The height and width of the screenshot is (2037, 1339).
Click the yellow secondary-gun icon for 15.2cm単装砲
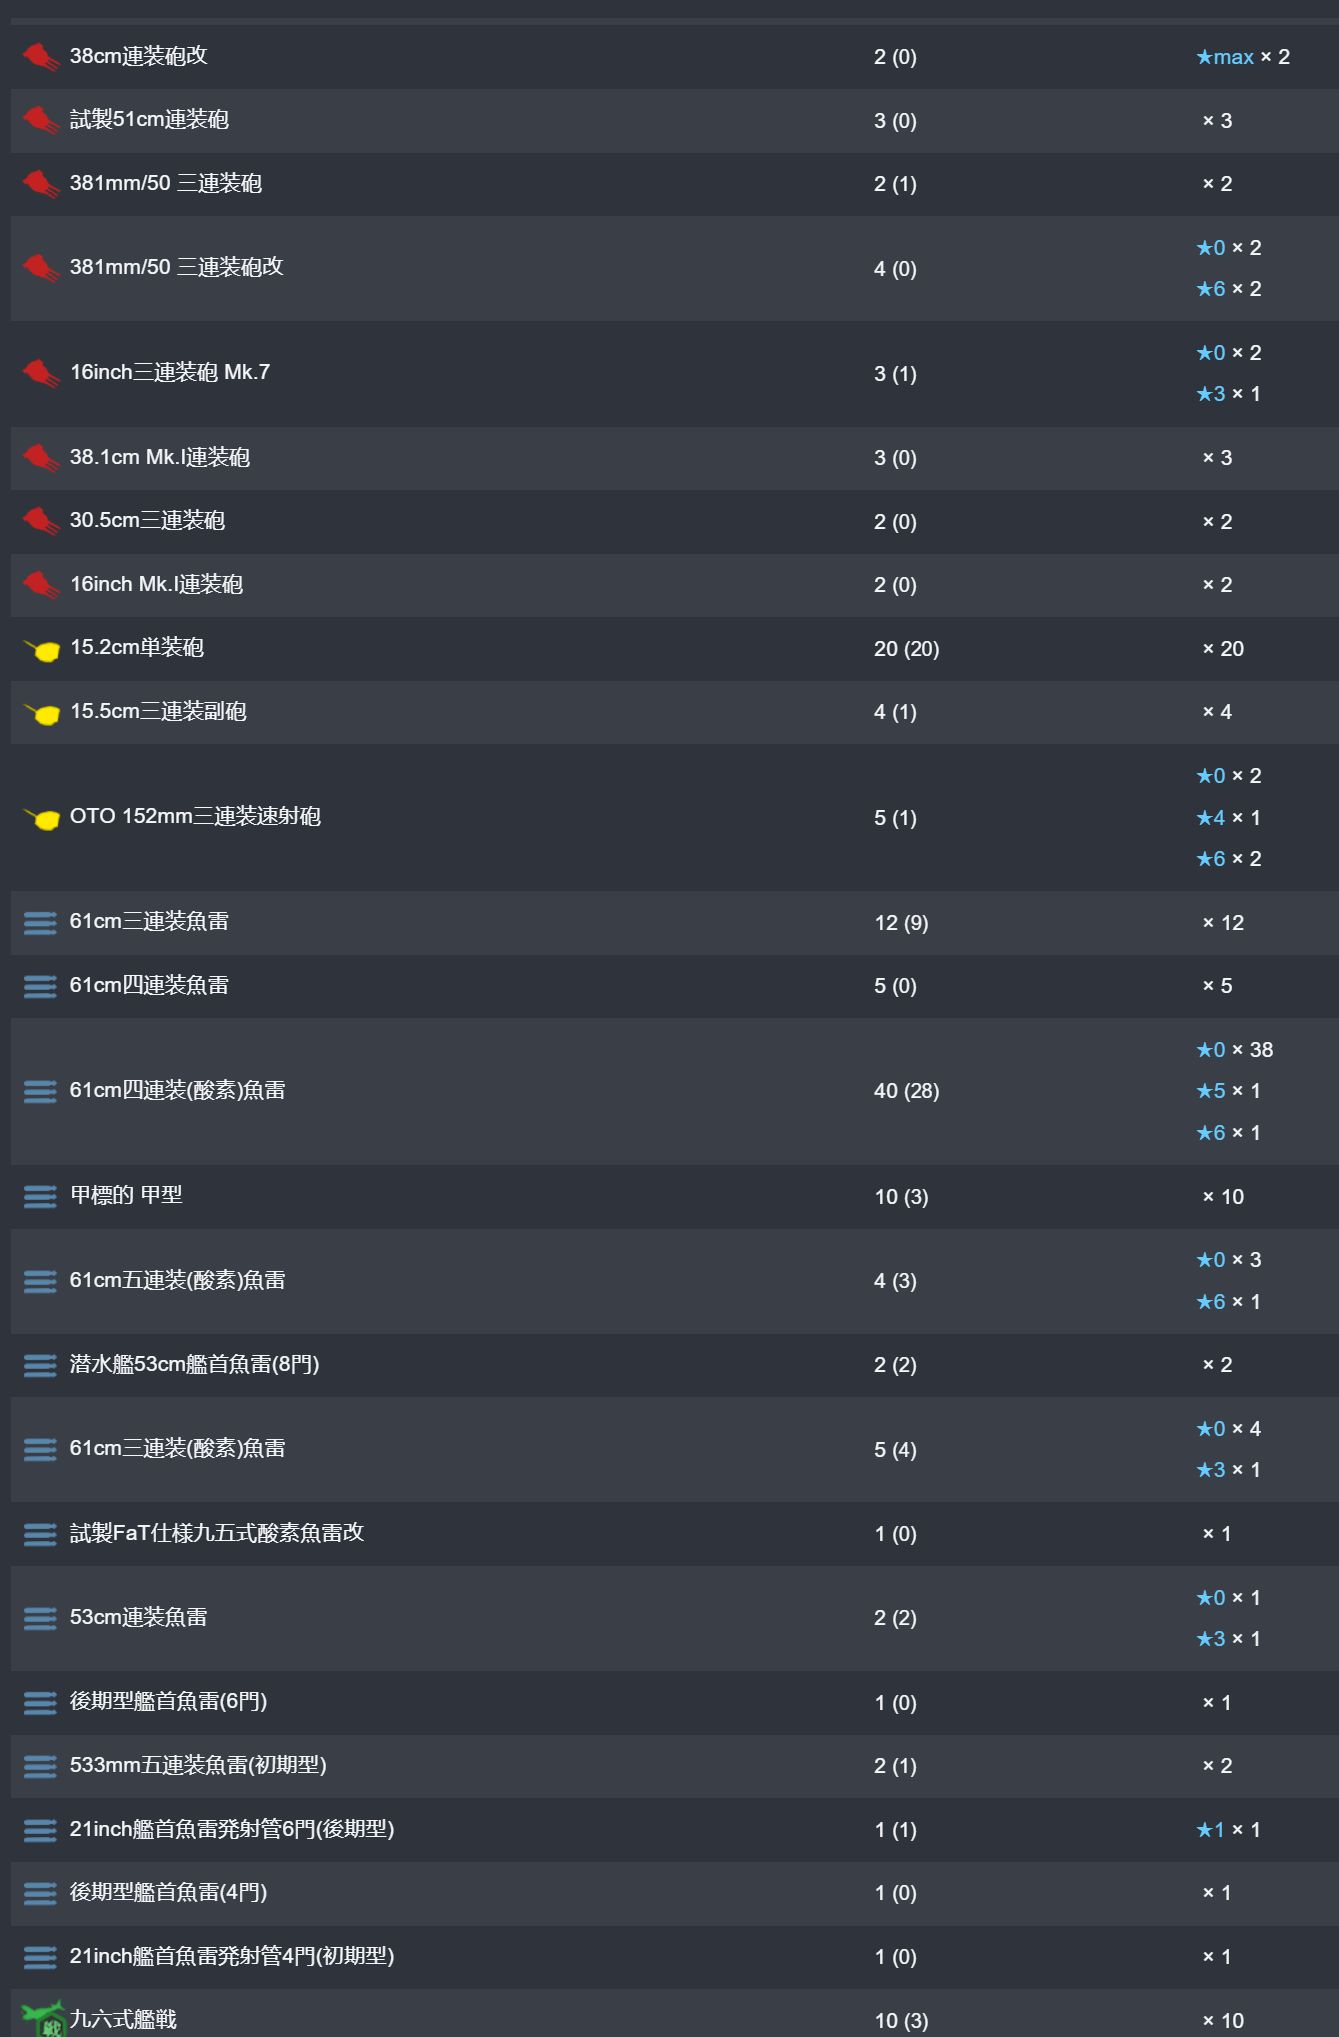(42, 650)
